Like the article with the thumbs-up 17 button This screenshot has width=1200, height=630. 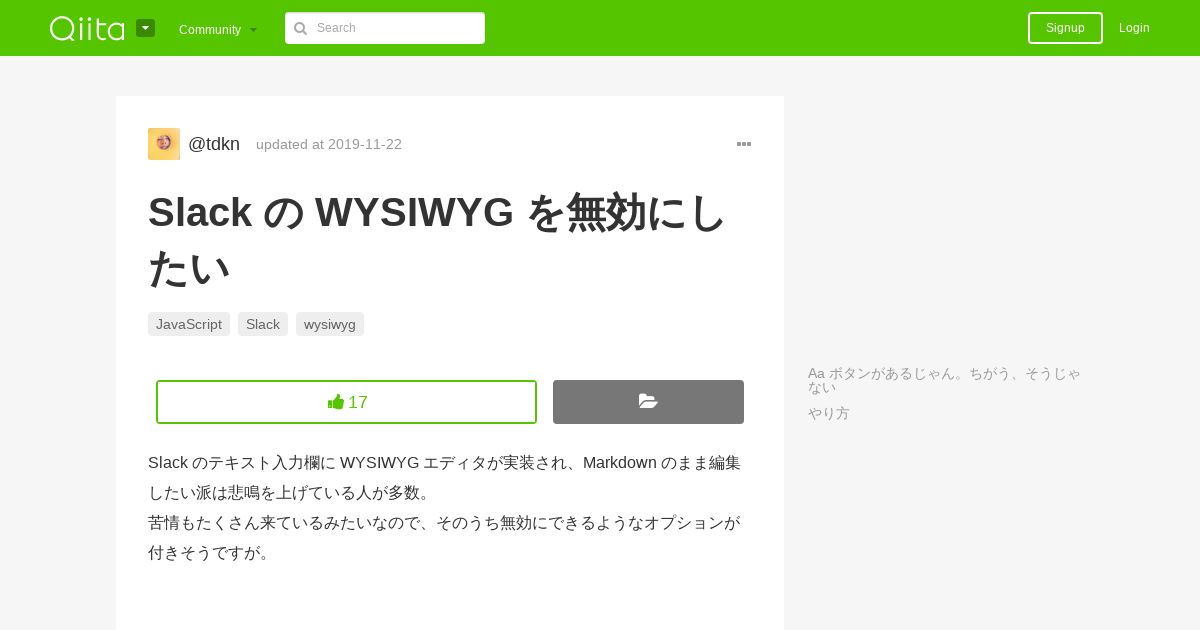click(x=346, y=402)
